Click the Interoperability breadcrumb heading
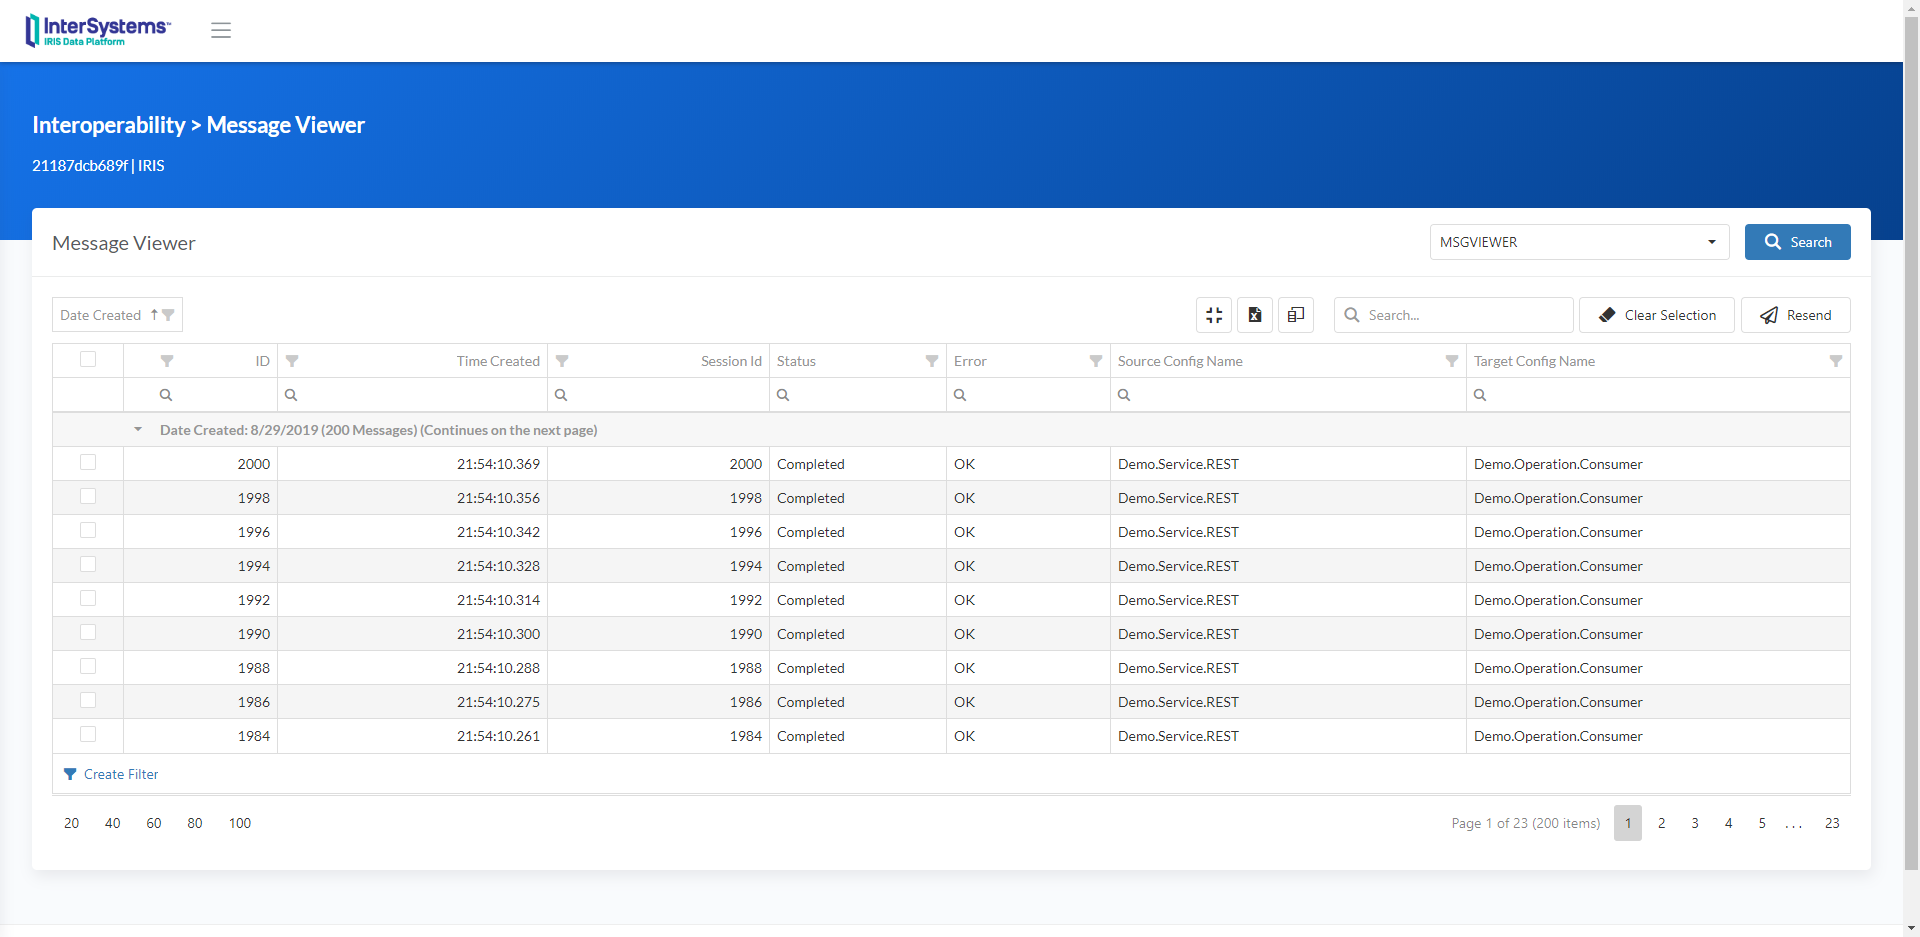 click(x=109, y=125)
